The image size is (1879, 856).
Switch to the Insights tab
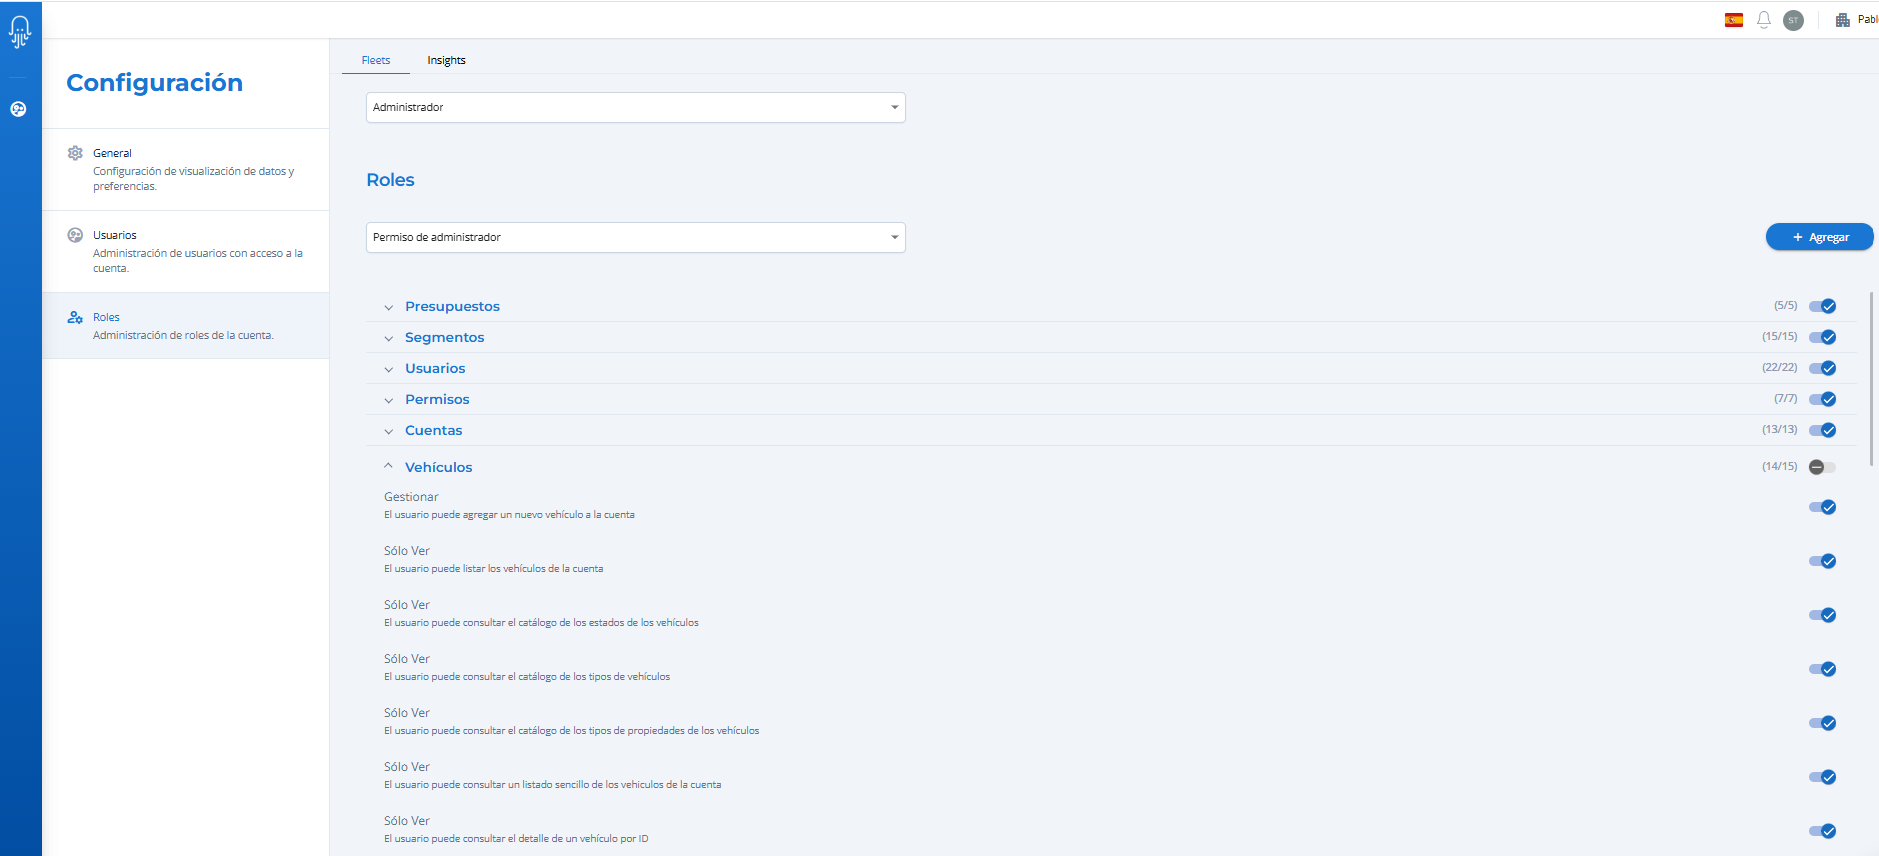click(446, 60)
